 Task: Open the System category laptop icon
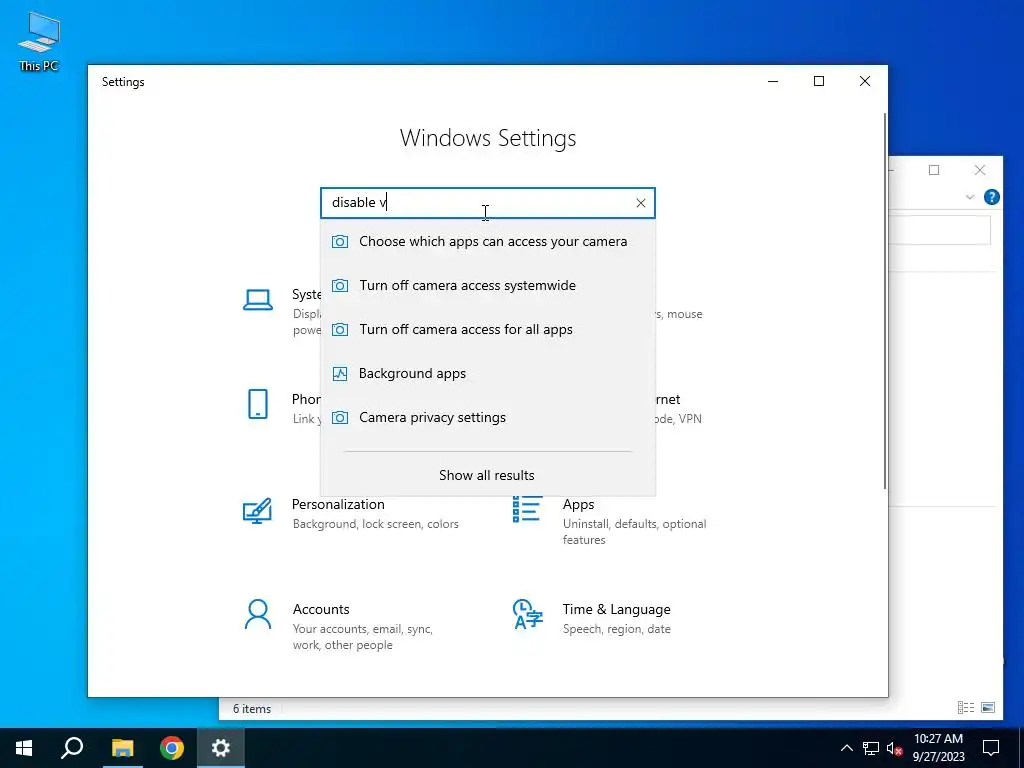pos(258,300)
